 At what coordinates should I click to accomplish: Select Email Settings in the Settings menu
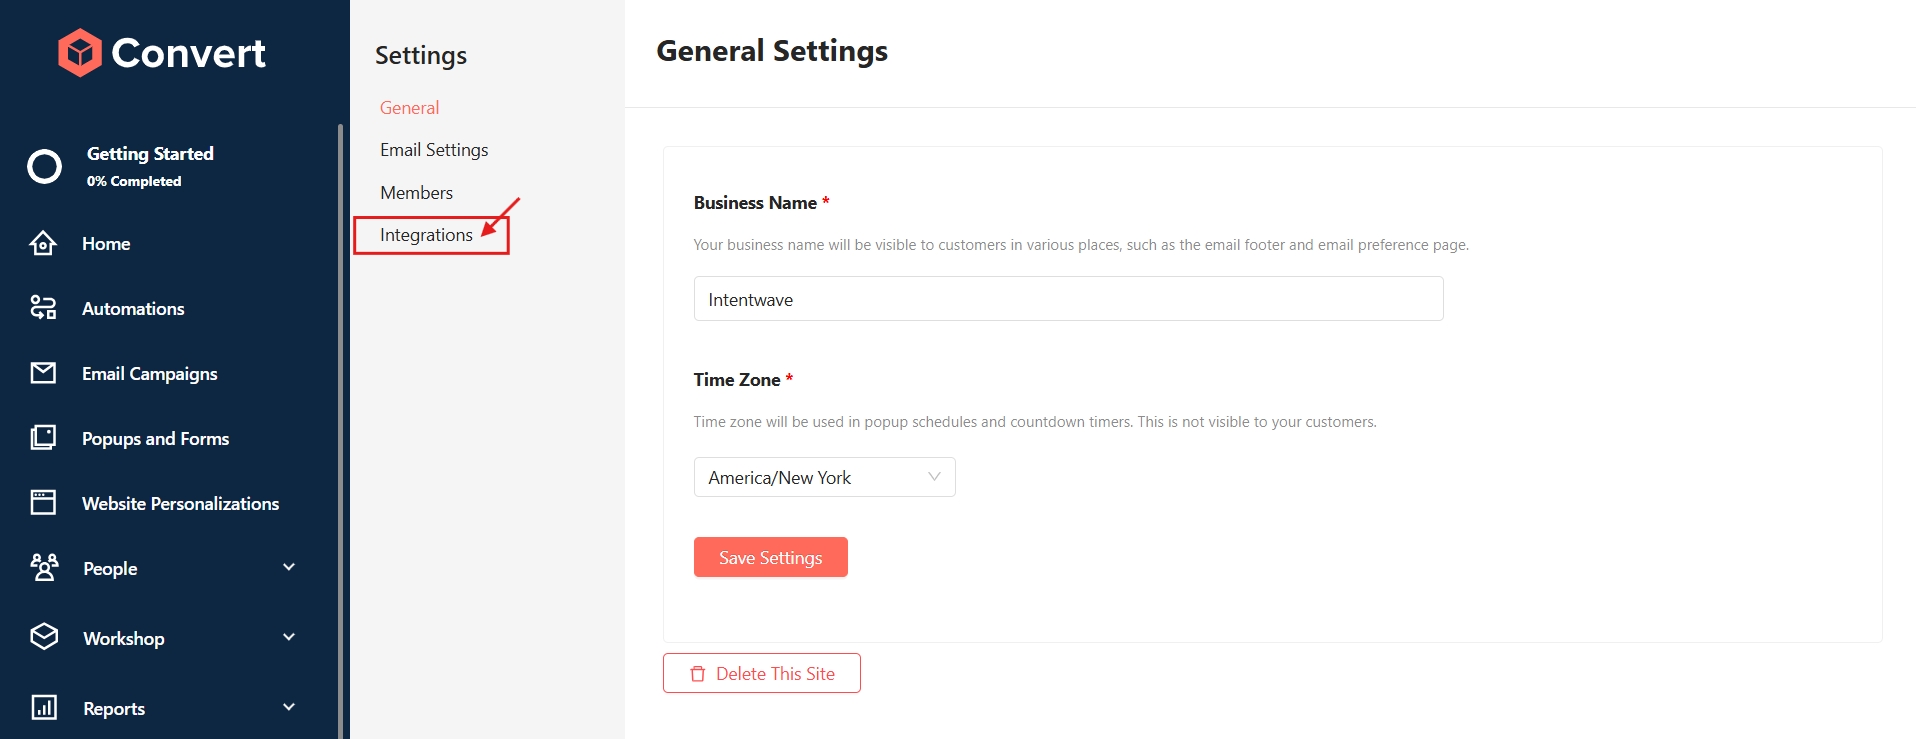[x=434, y=150]
